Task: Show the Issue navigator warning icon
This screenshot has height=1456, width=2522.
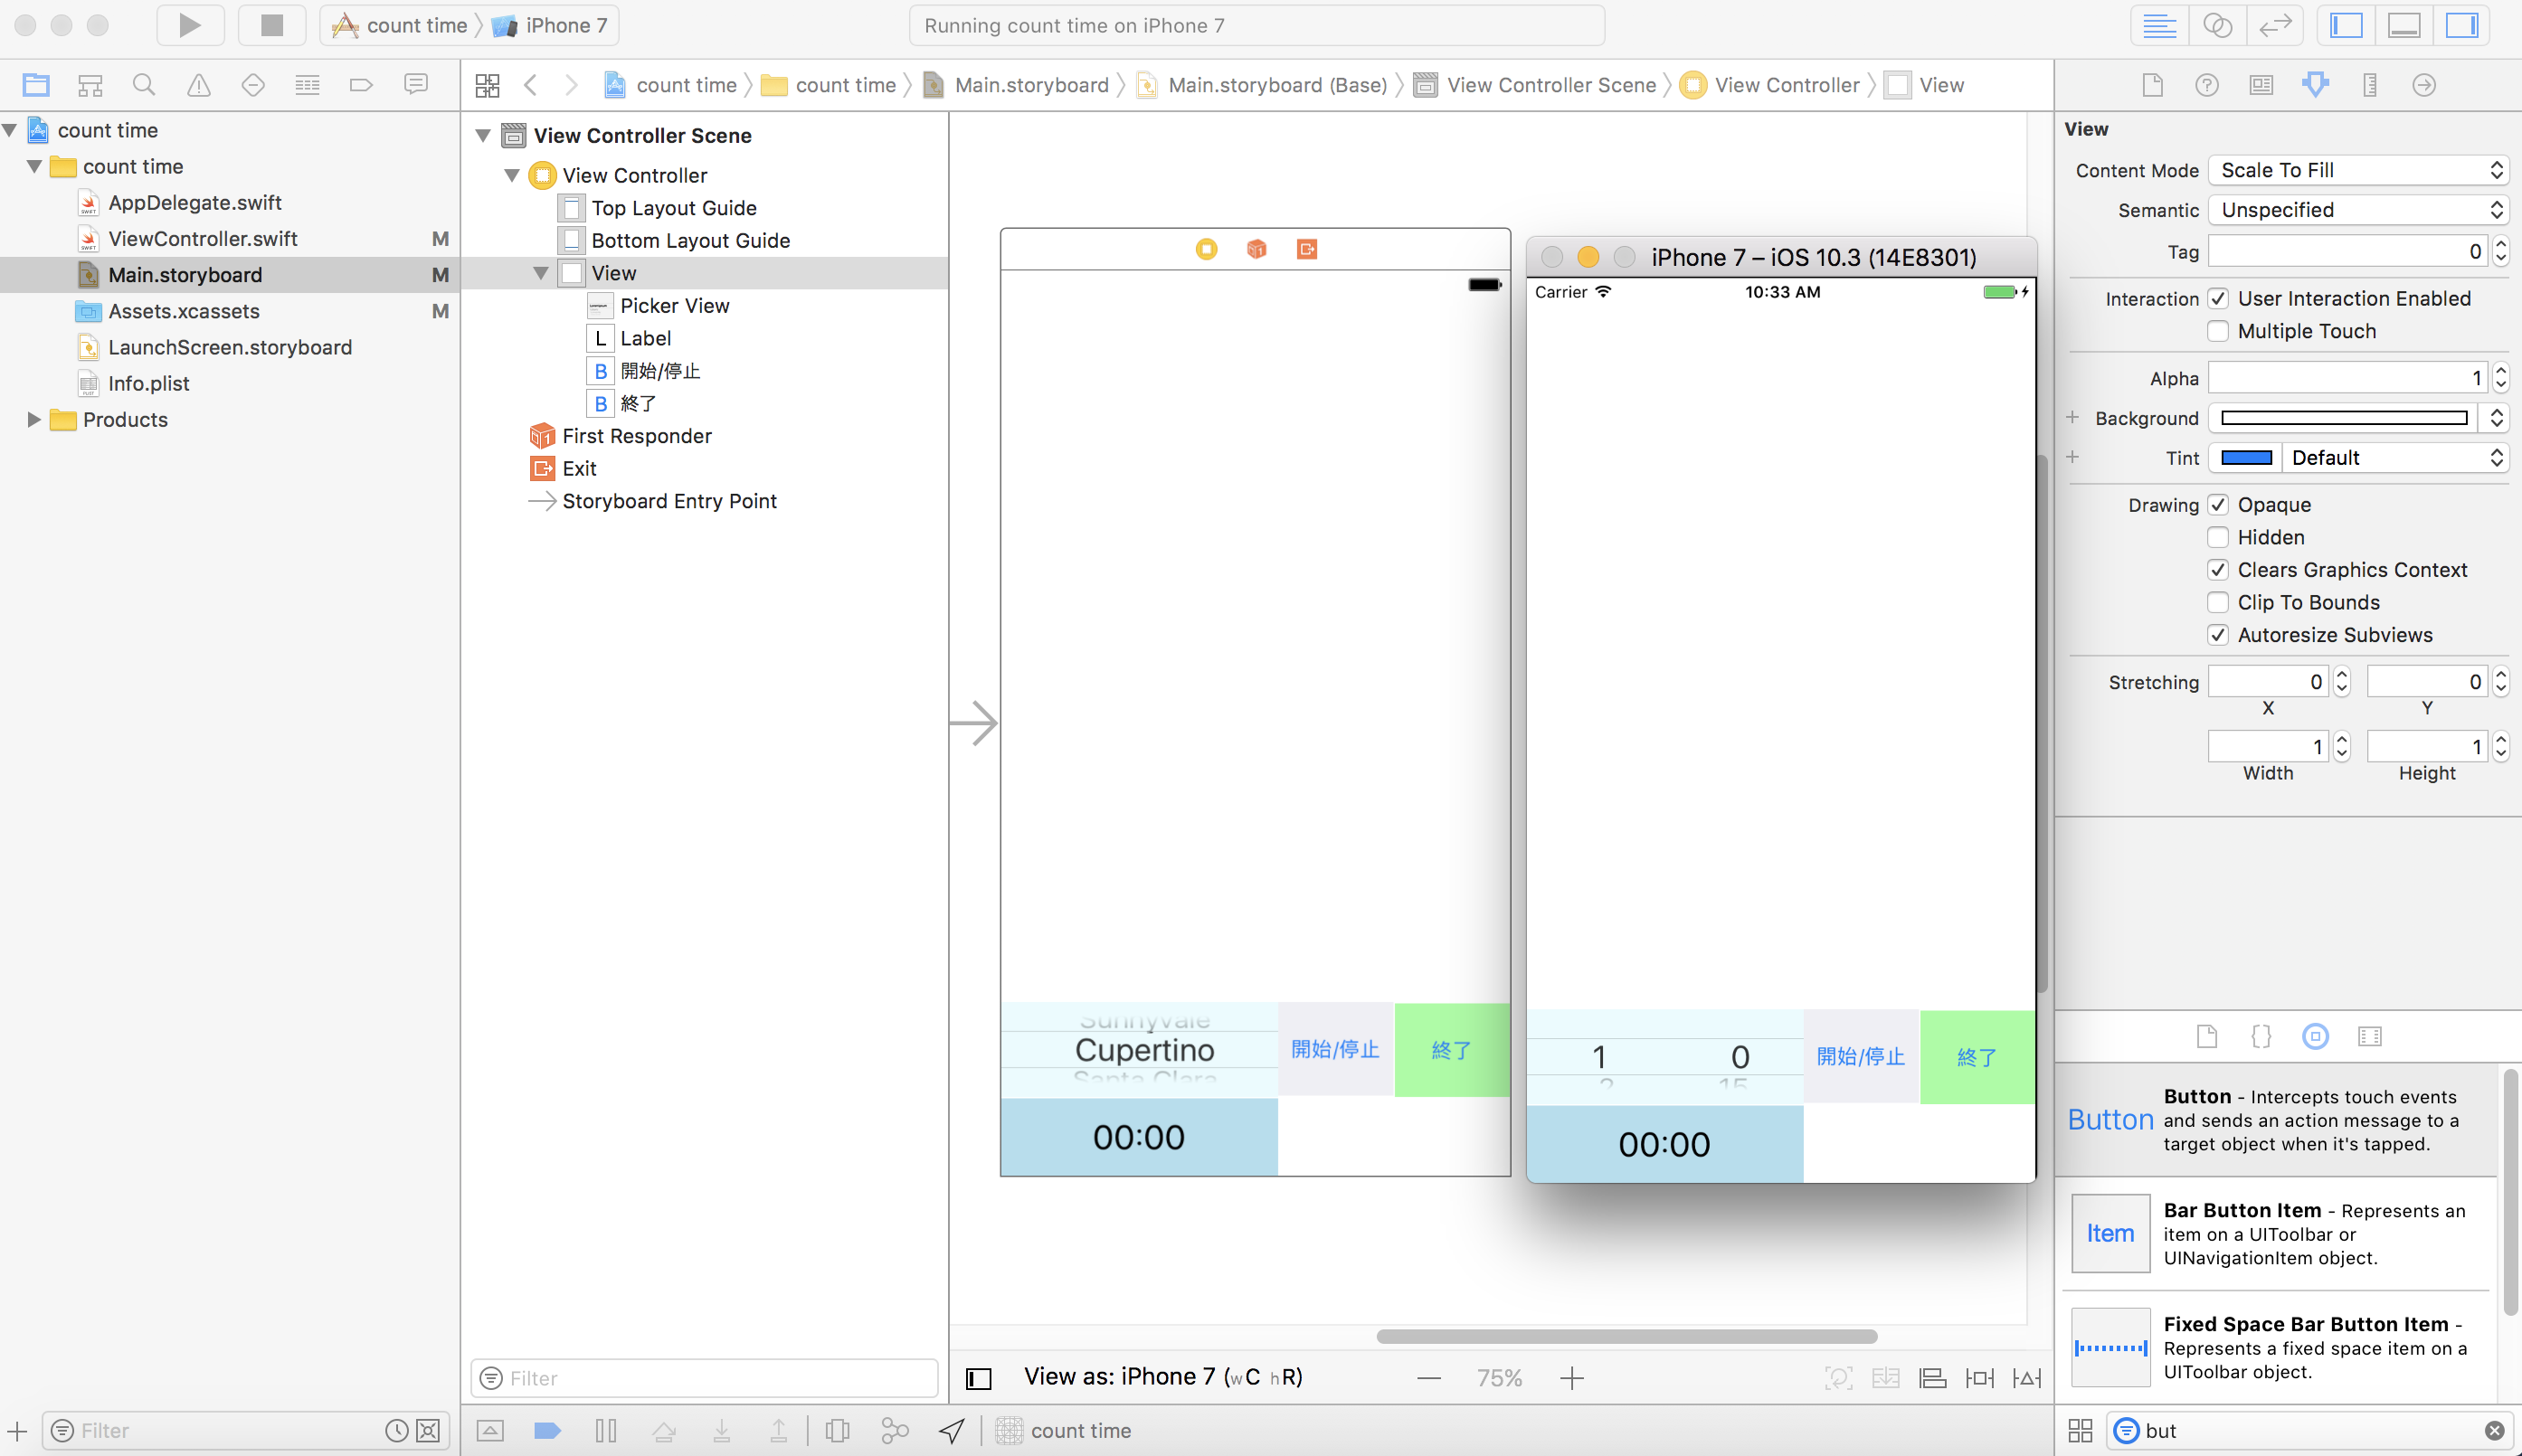Action: pyautogui.click(x=199, y=85)
